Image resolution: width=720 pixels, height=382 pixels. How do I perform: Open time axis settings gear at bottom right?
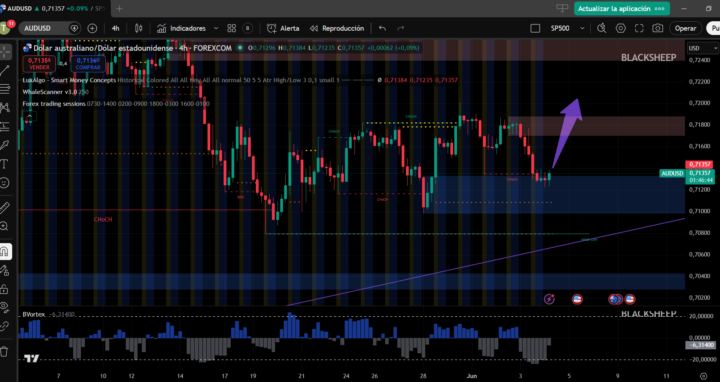[703, 376]
